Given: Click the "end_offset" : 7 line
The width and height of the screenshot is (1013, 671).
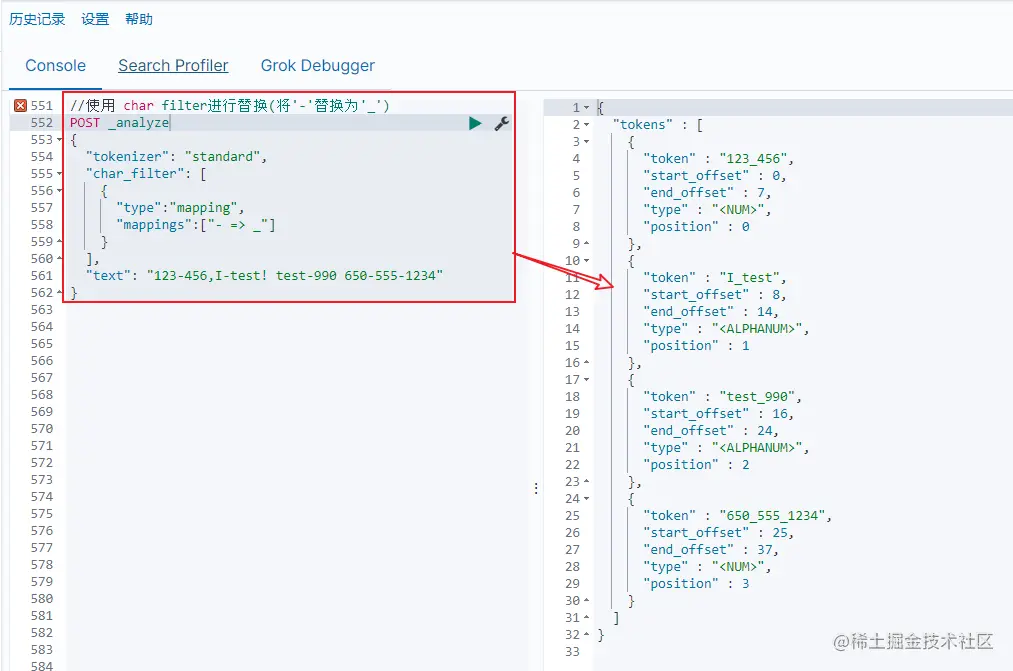Looking at the screenshot, I should coord(707,192).
